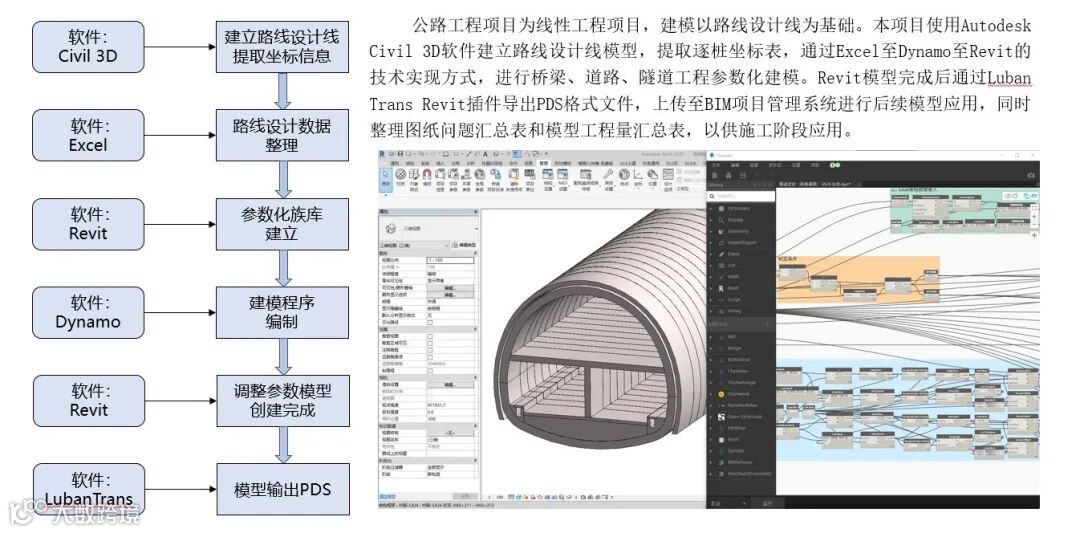The width and height of the screenshot is (1080, 533).
Task: Click Purge Unused icon in Revit
Action: pyautogui.click(x=514, y=180)
